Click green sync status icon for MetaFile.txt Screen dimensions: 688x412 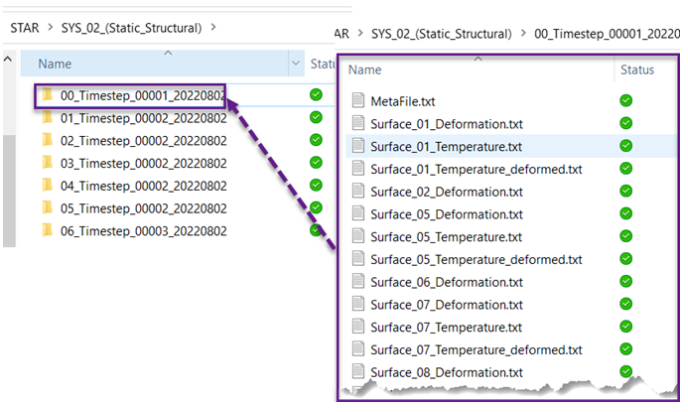point(626,101)
